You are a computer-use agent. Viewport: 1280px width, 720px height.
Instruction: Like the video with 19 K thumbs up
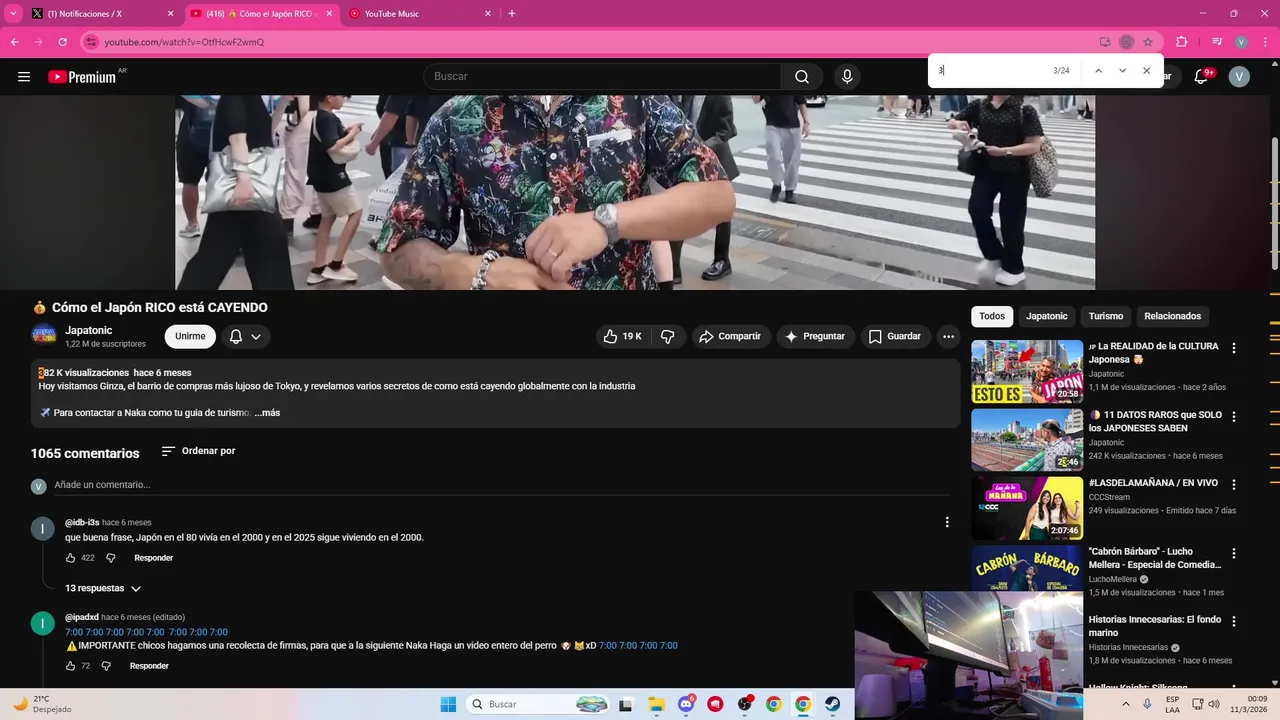pos(622,337)
